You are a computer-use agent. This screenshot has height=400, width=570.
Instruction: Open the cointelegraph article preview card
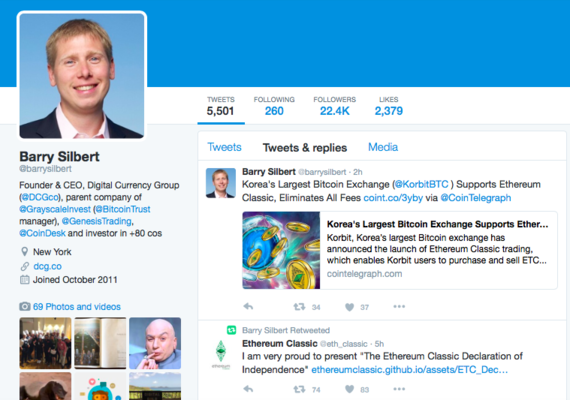400,250
